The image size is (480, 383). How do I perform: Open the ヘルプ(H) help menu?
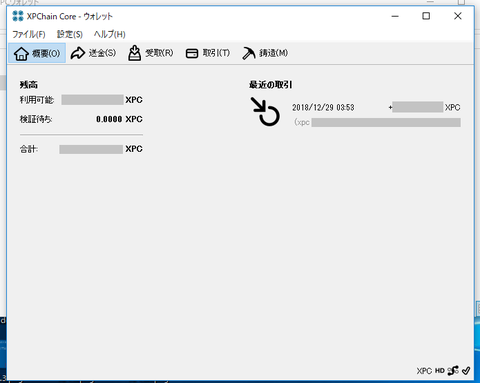click(x=109, y=34)
